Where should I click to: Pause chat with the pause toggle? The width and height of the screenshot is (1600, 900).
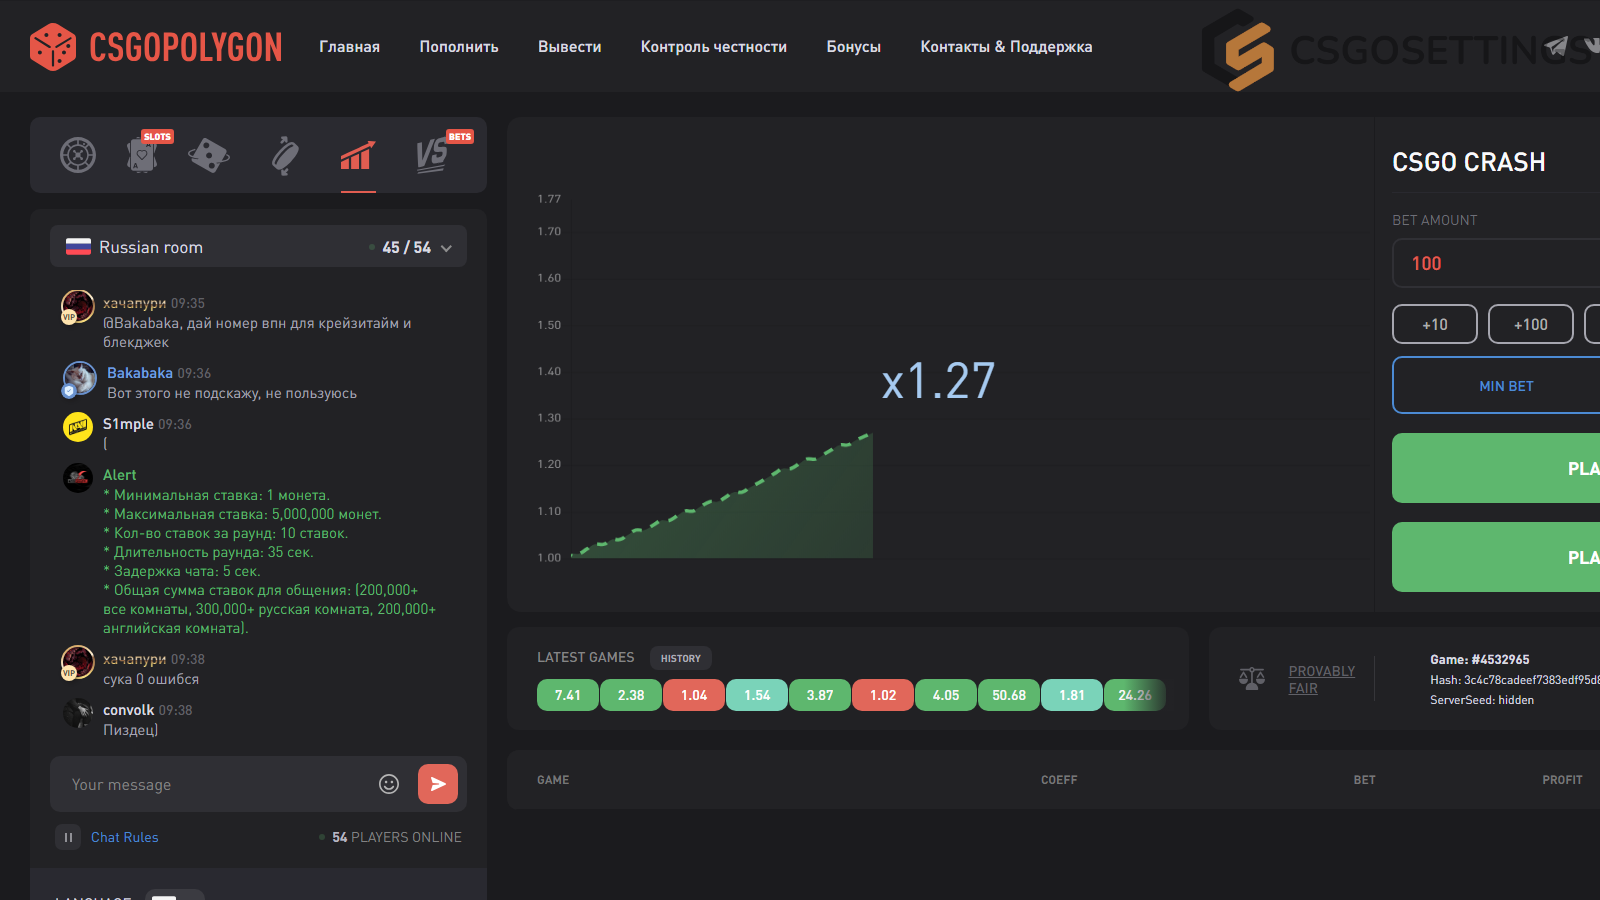[x=68, y=837]
